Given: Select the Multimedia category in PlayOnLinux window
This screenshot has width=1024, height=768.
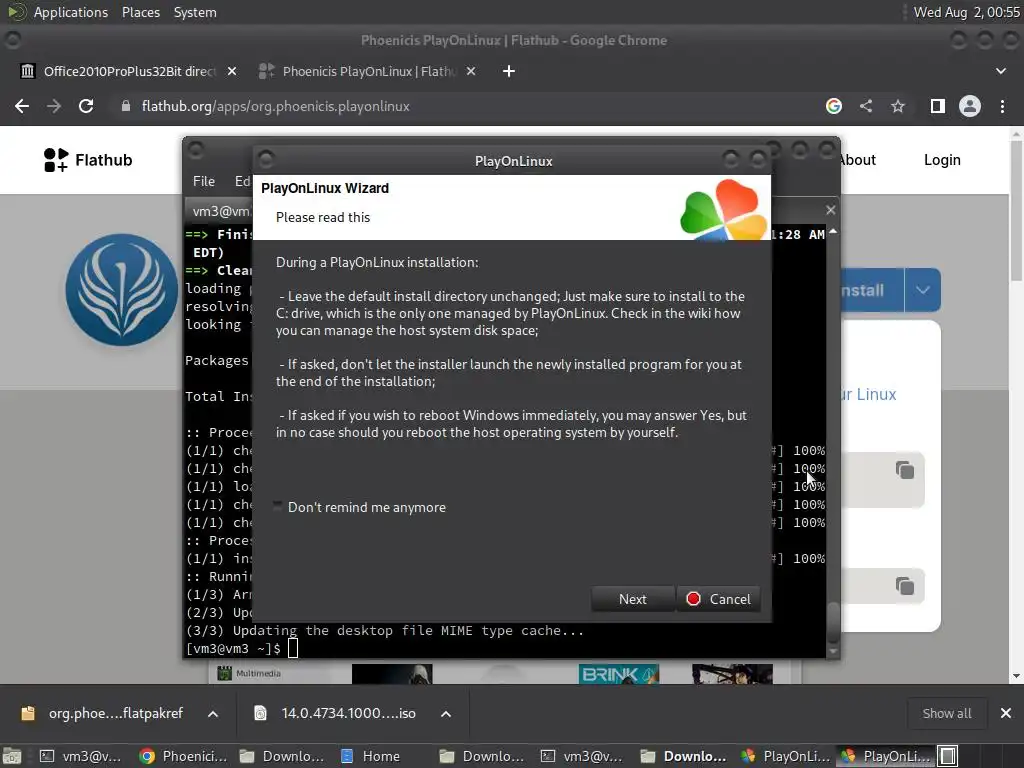Looking at the screenshot, I should [249, 673].
